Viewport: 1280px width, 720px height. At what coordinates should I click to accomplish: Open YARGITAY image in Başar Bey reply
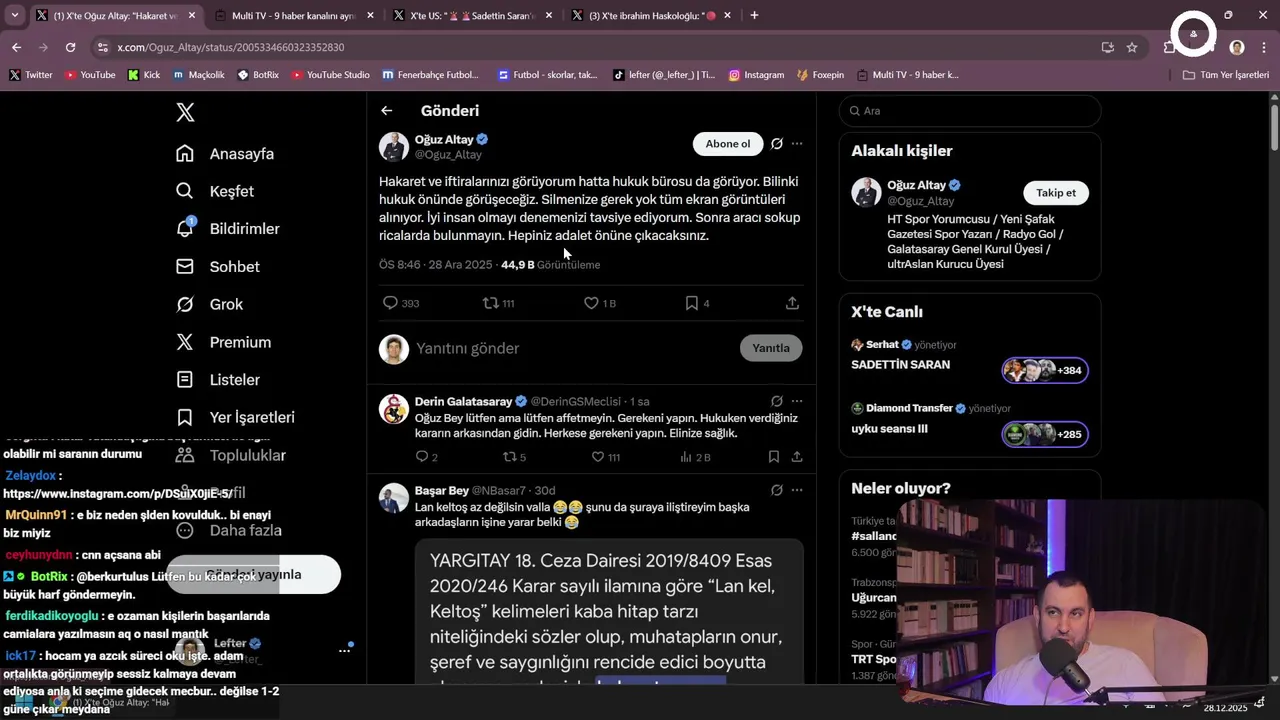(x=609, y=613)
